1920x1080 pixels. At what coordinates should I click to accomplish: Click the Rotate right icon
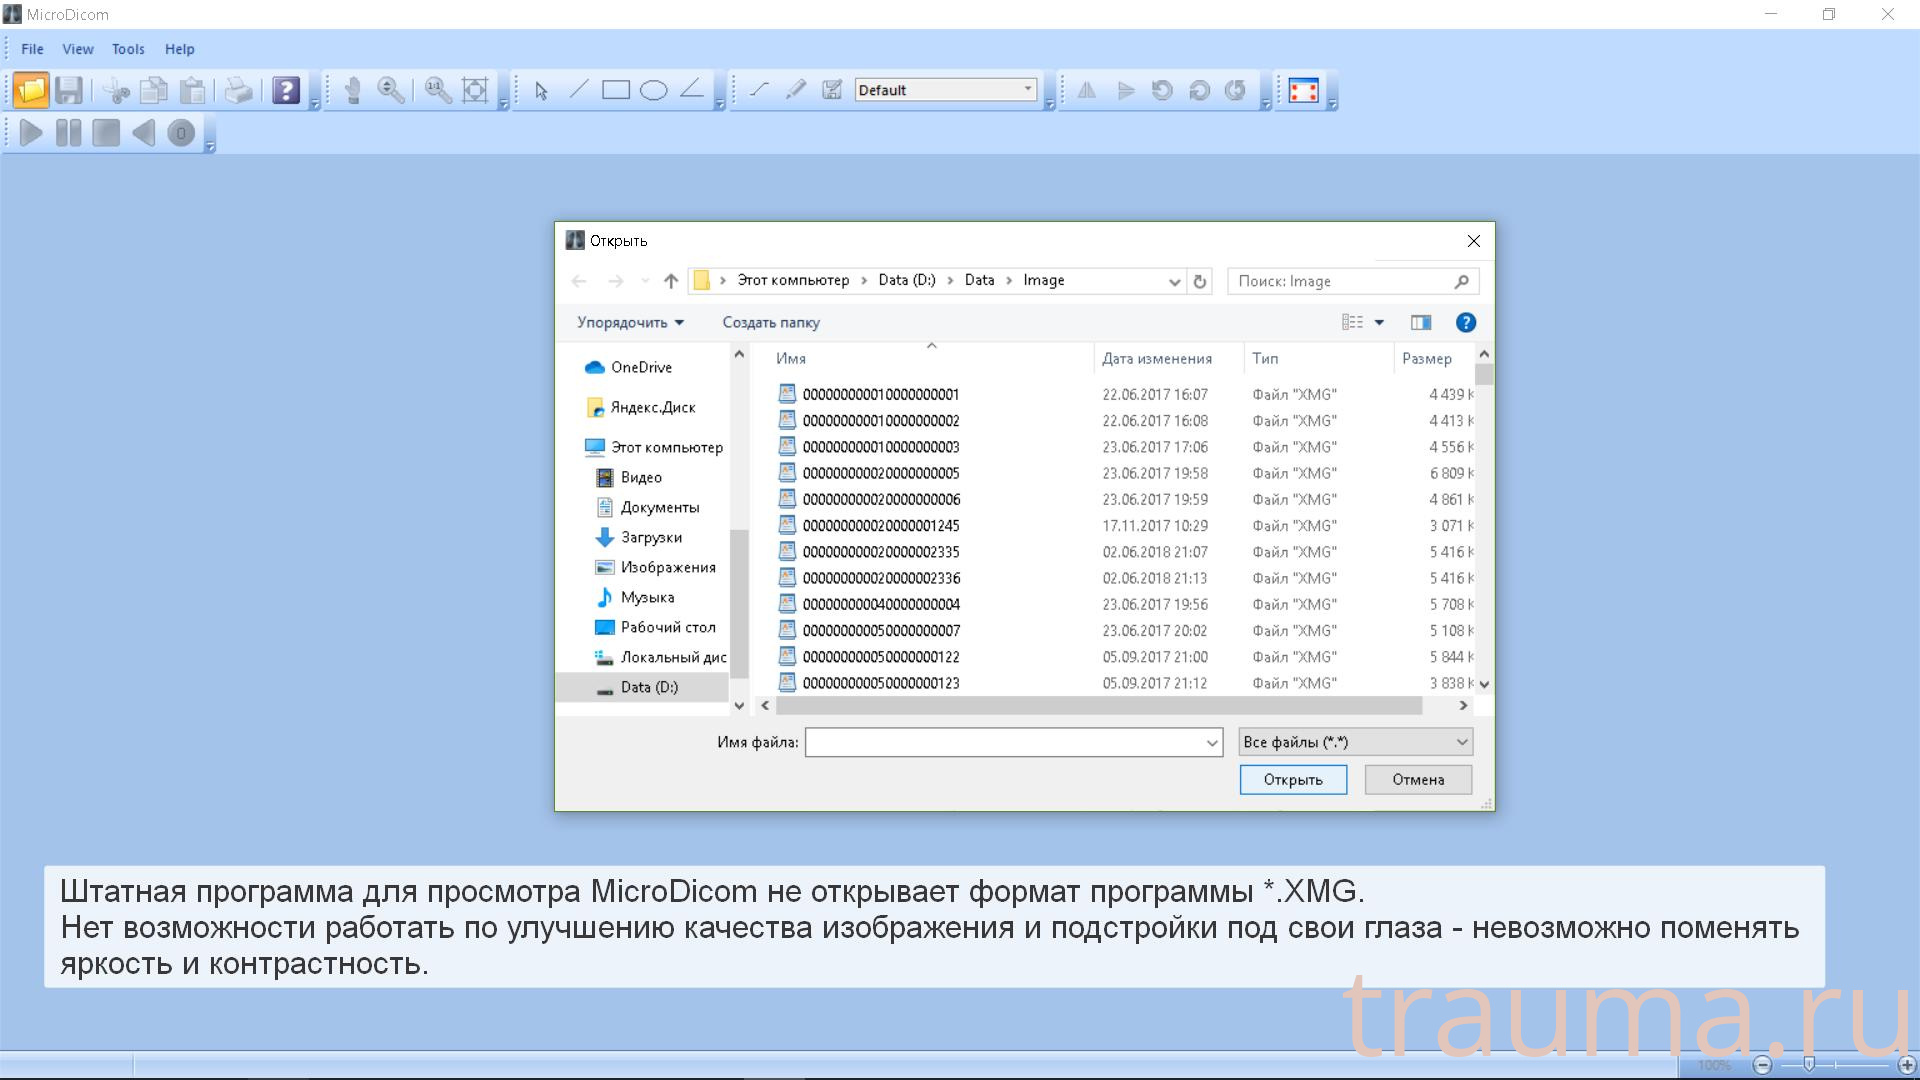[1199, 90]
